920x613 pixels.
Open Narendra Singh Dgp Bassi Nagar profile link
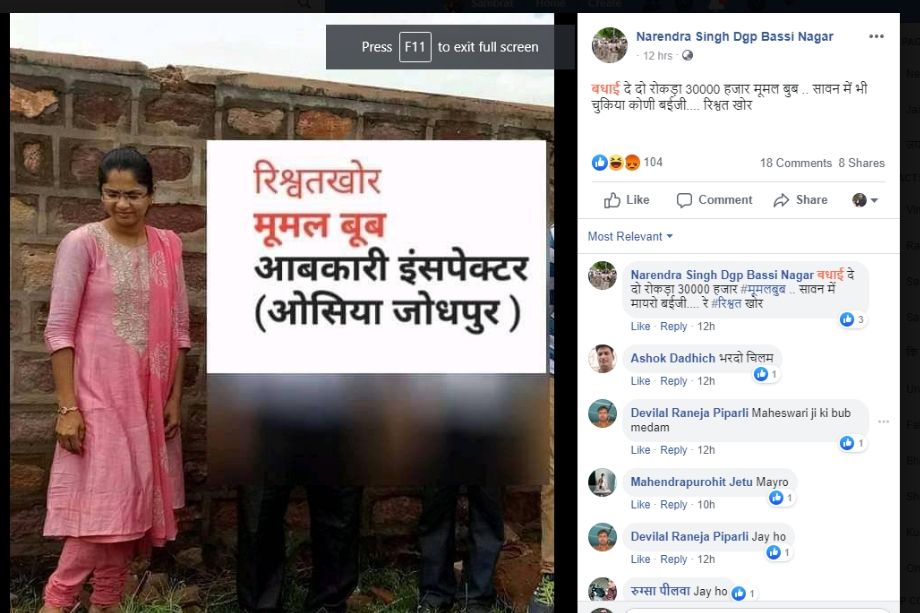(x=735, y=36)
